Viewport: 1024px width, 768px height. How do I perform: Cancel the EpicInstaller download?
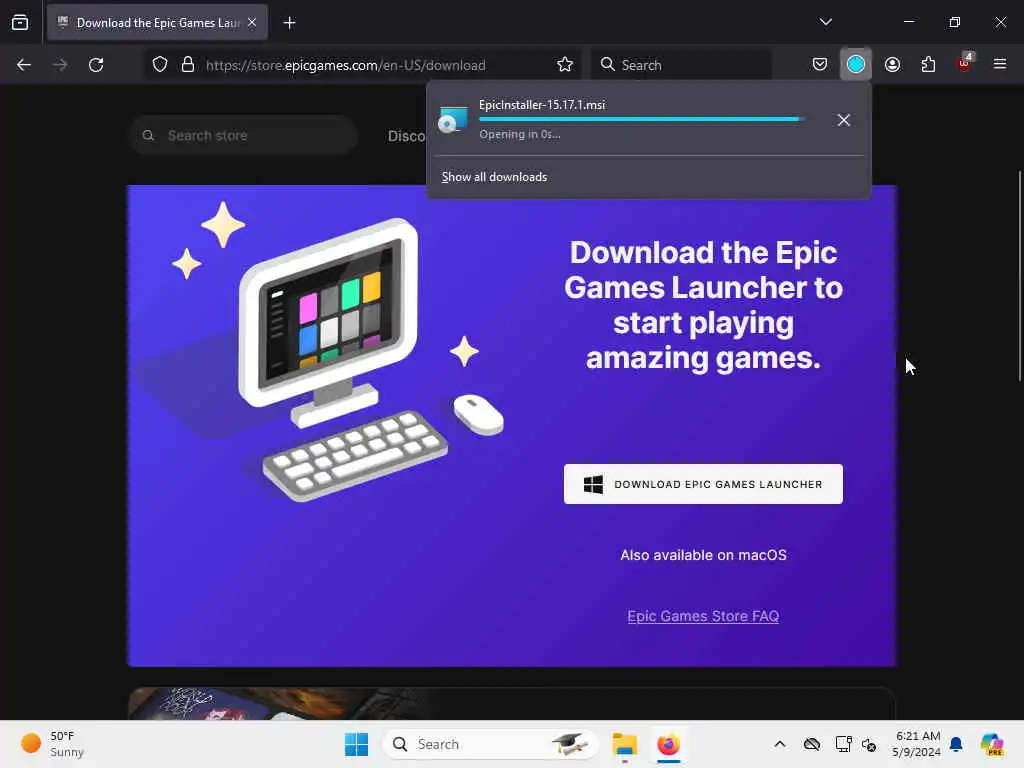pos(844,120)
